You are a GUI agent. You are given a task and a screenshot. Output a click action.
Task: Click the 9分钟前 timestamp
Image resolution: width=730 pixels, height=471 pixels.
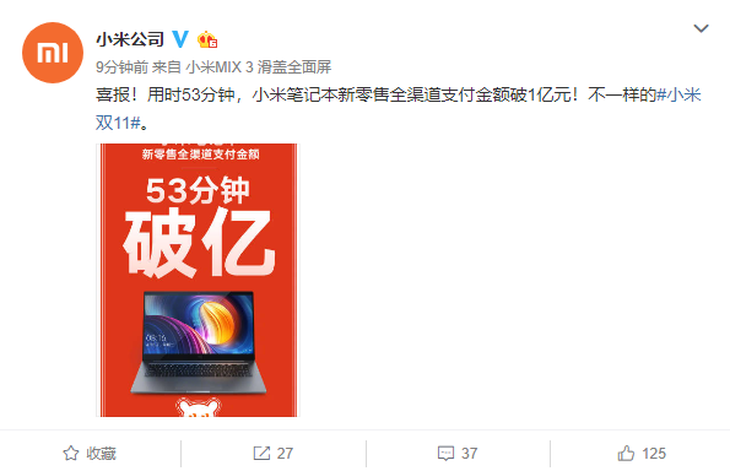pyautogui.click(x=122, y=67)
